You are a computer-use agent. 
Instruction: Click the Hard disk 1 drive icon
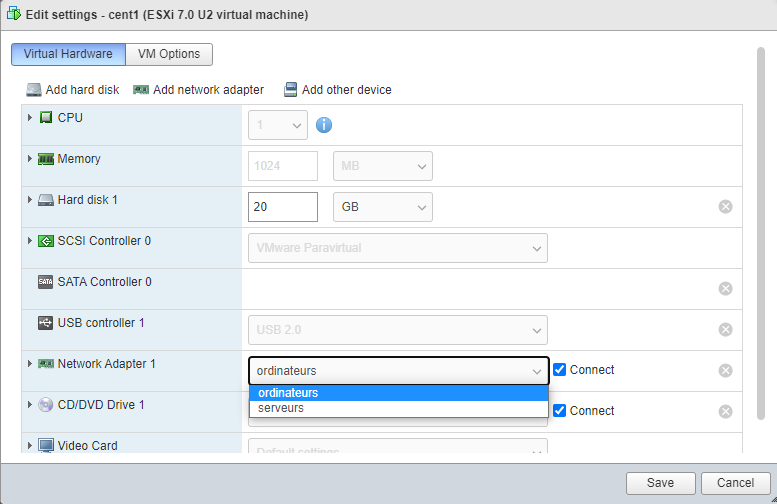coord(46,200)
